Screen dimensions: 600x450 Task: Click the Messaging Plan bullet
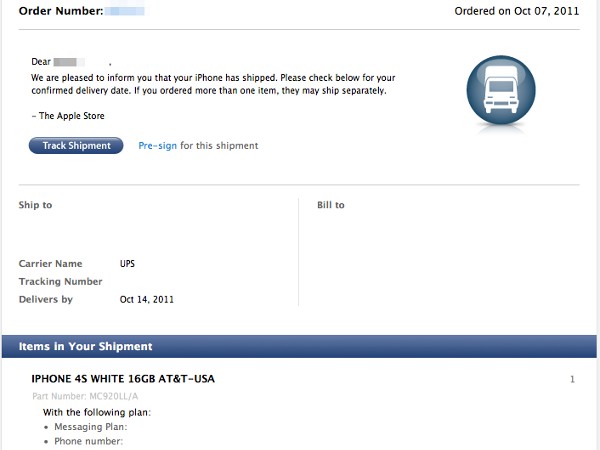[91, 427]
